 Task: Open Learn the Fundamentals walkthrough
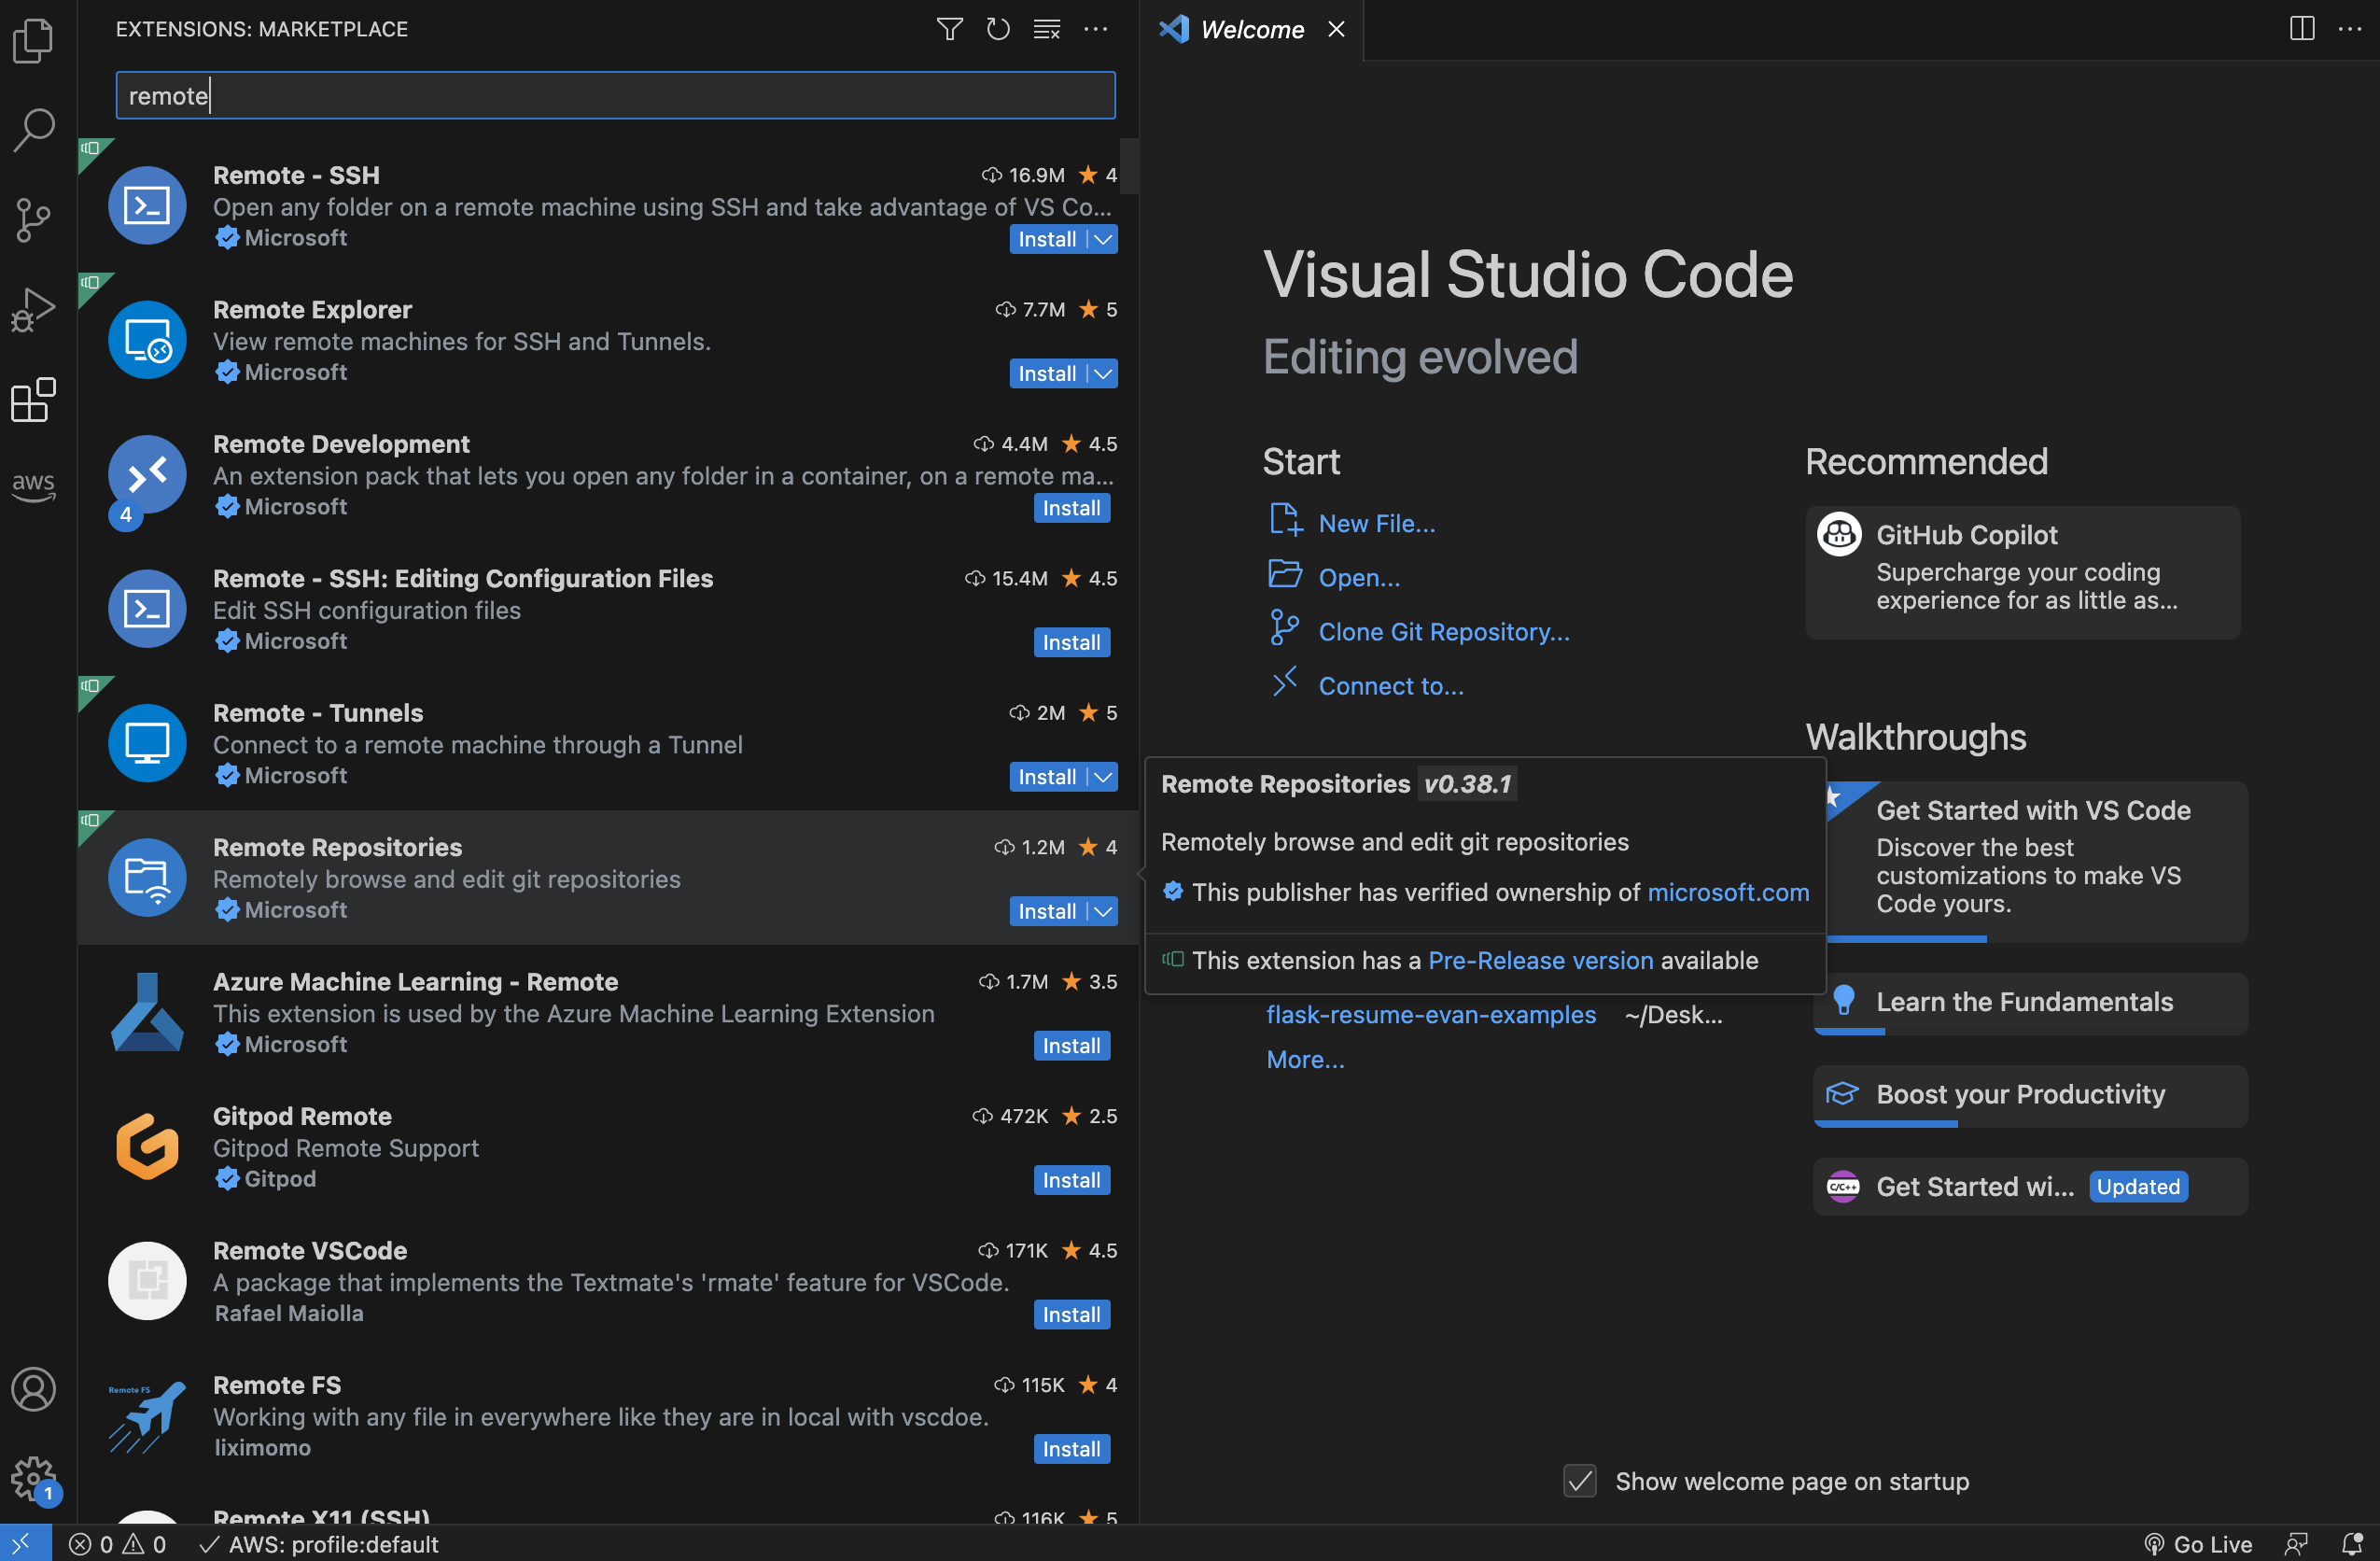coord(2031,1003)
